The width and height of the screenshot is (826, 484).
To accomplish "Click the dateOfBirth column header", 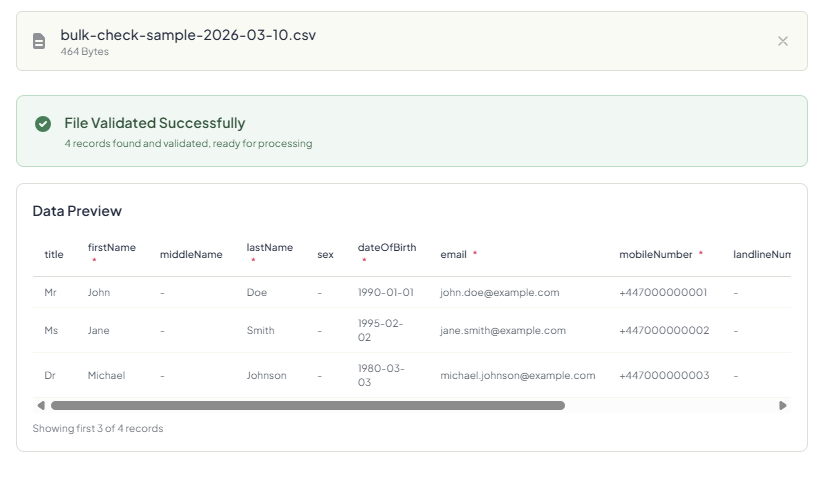I will point(387,248).
